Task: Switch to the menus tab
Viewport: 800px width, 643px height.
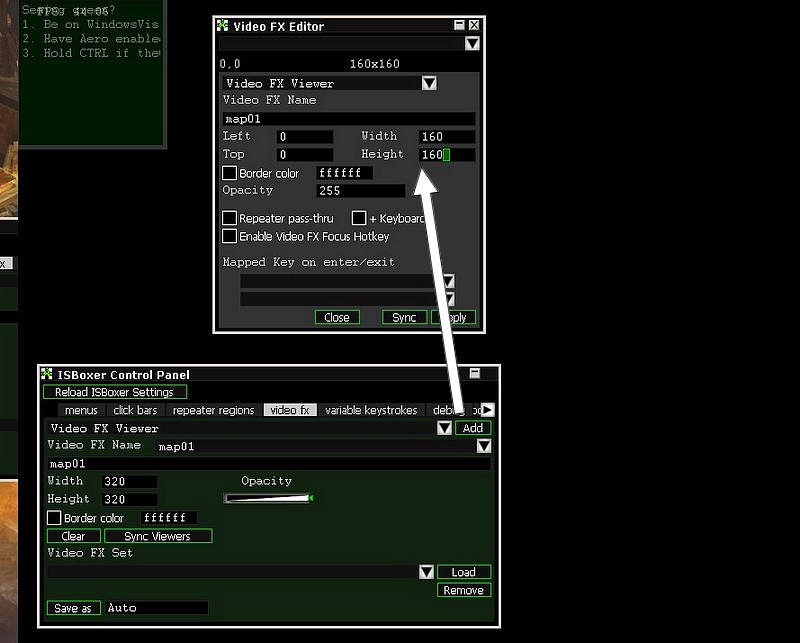Action: 81,410
